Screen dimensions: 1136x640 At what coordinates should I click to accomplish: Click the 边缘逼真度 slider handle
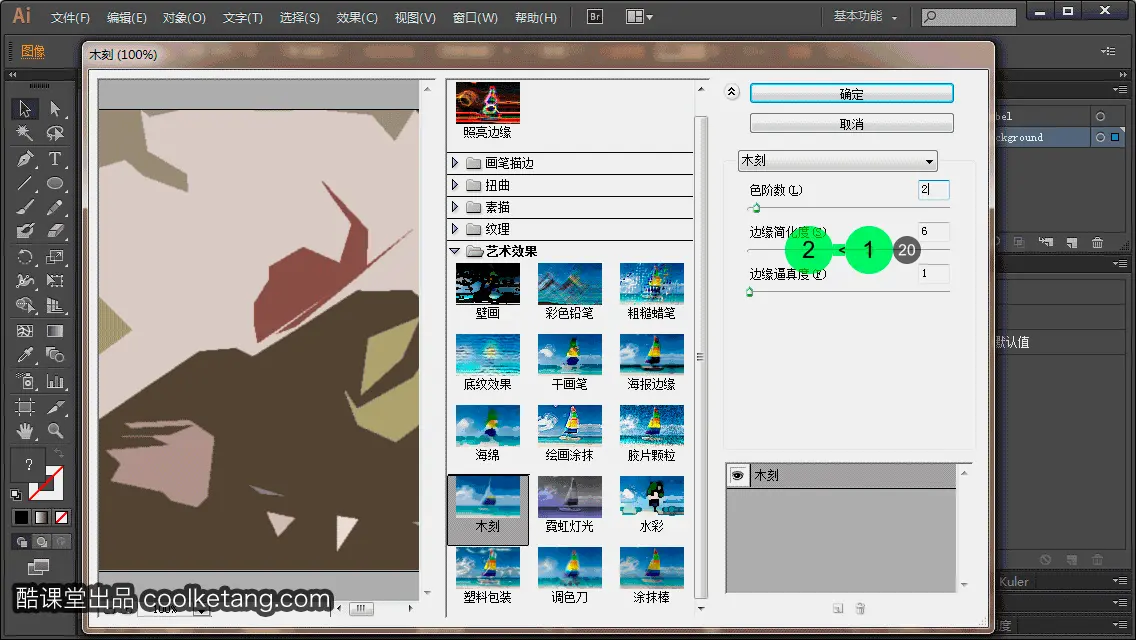click(x=750, y=292)
